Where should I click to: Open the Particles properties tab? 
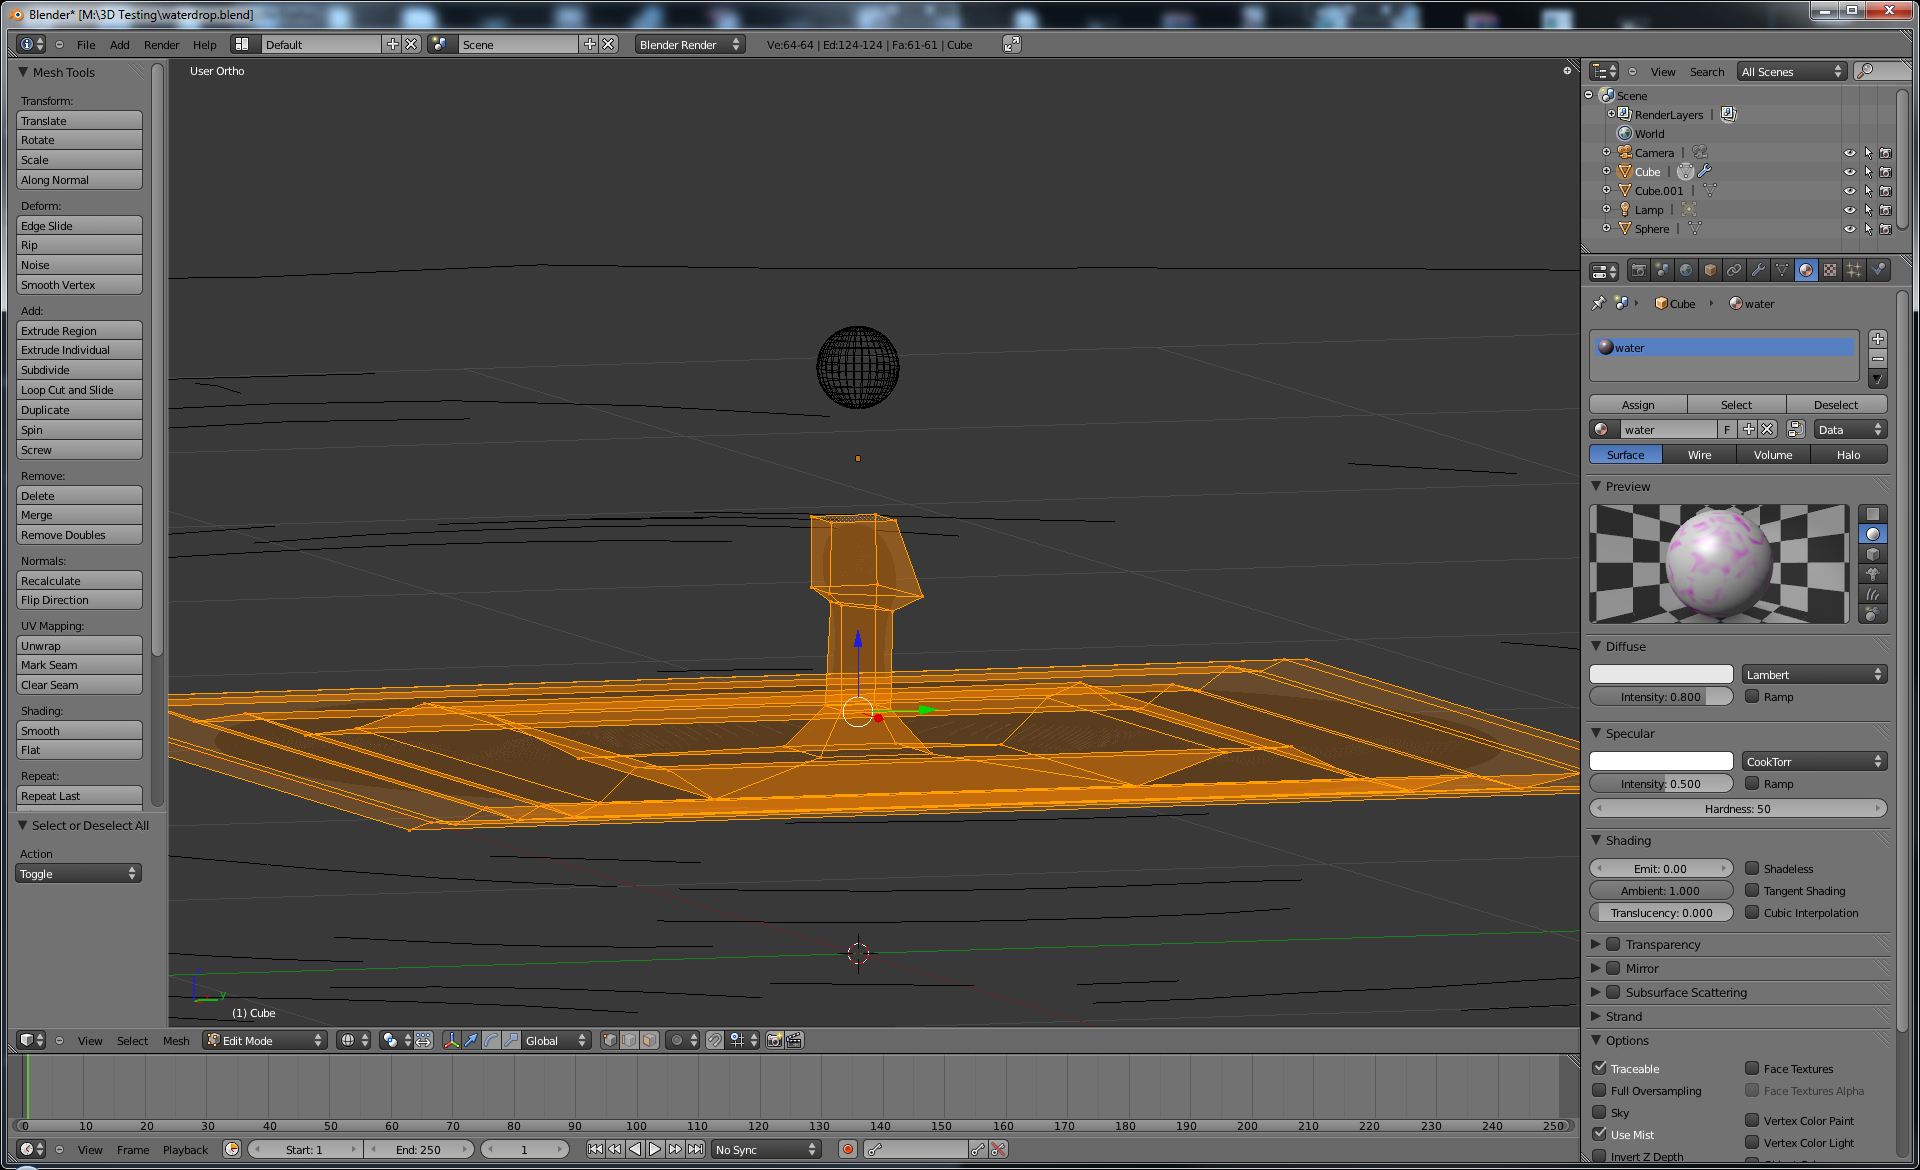click(1854, 270)
